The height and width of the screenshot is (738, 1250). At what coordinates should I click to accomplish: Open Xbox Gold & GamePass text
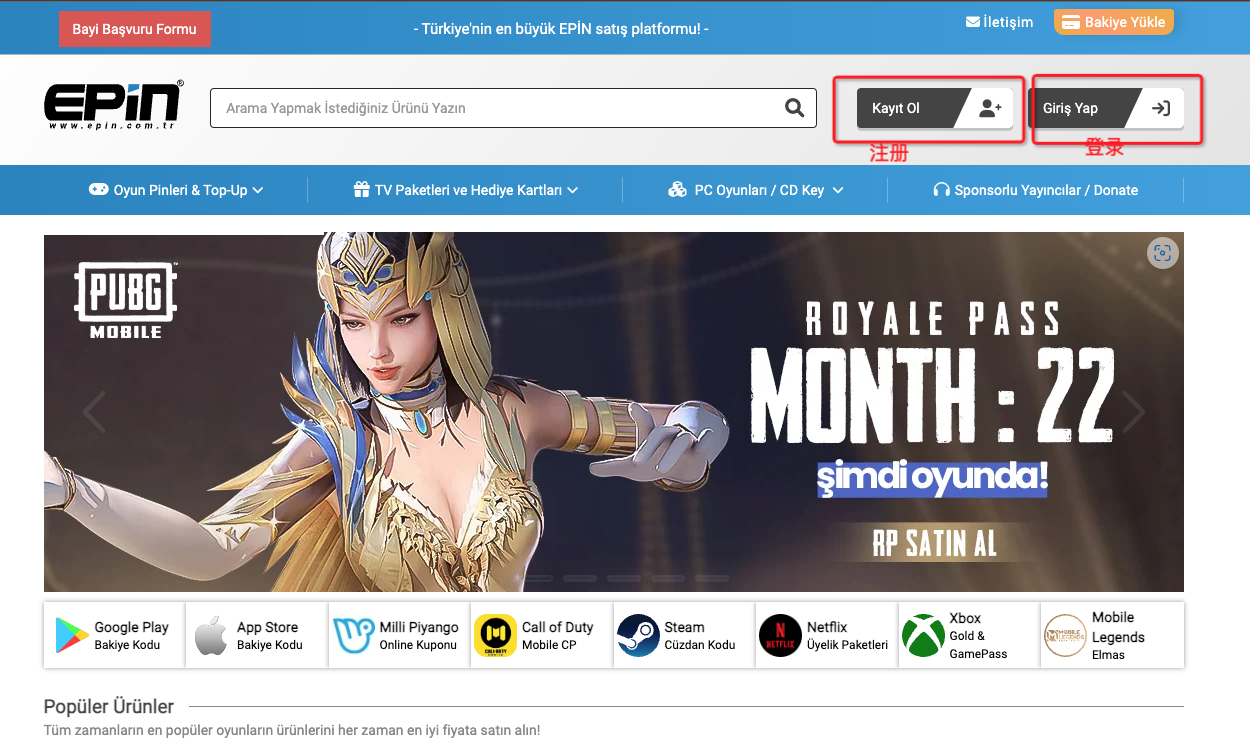[978, 635]
